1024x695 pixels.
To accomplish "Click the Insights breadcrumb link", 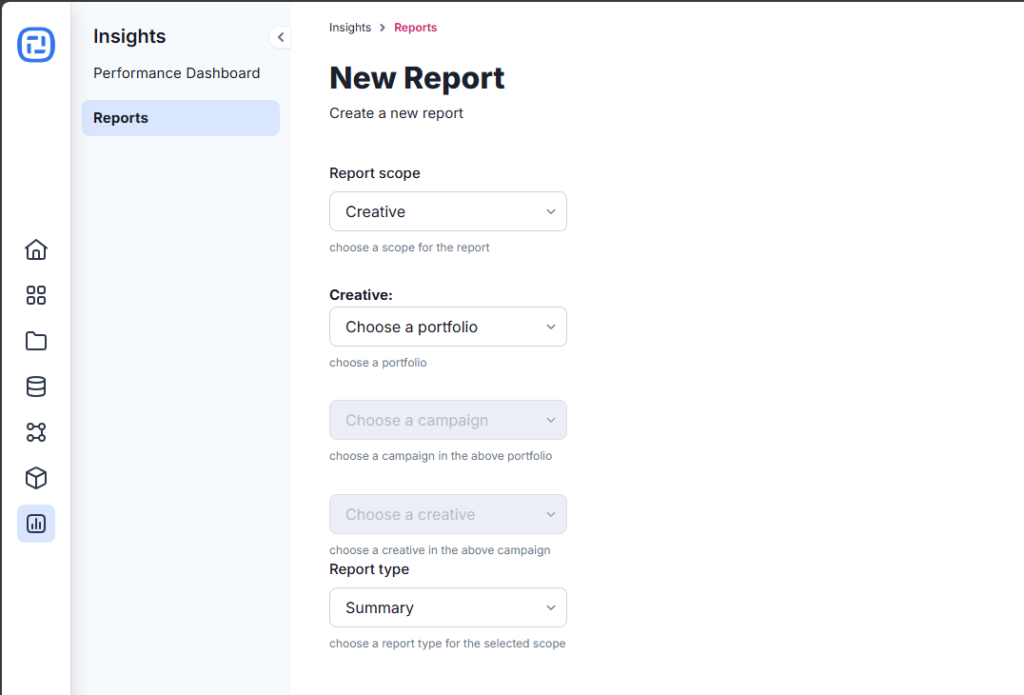I will click(349, 27).
